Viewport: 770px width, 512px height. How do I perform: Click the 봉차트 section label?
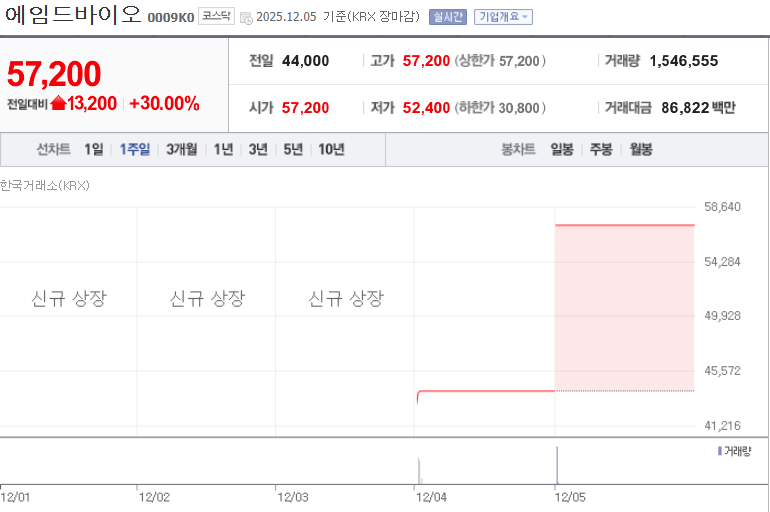tap(518, 149)
